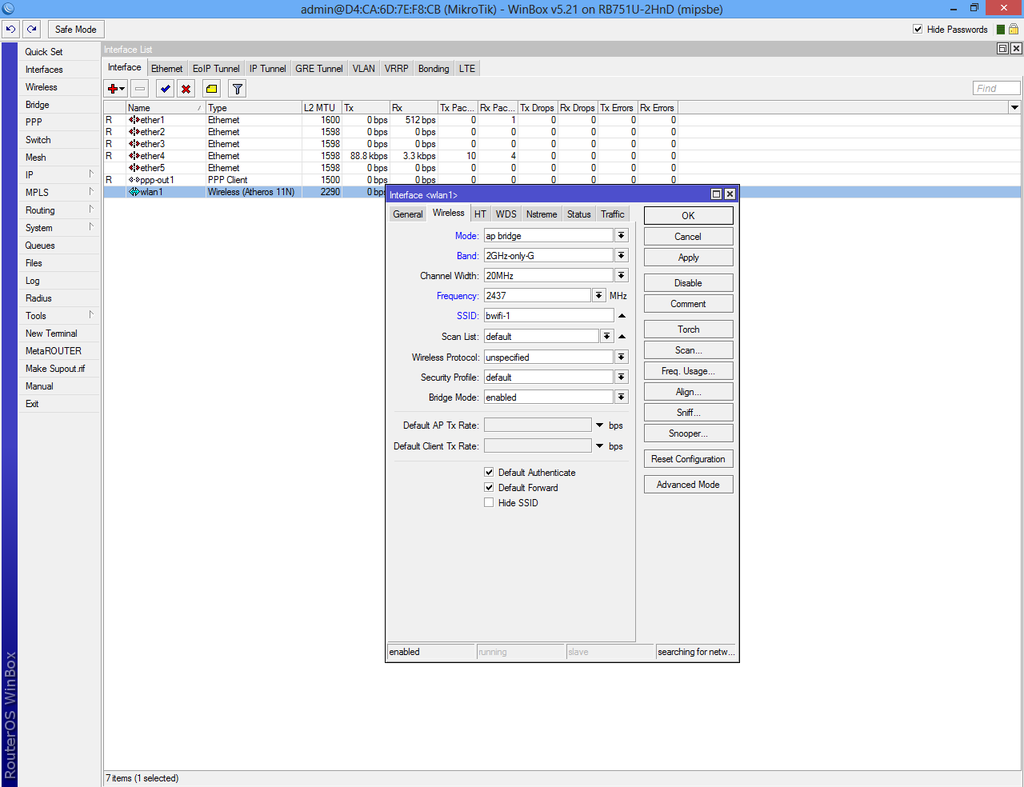Click the blue check Enable icon
The image size is (1024, 787).
coord(164,88)
